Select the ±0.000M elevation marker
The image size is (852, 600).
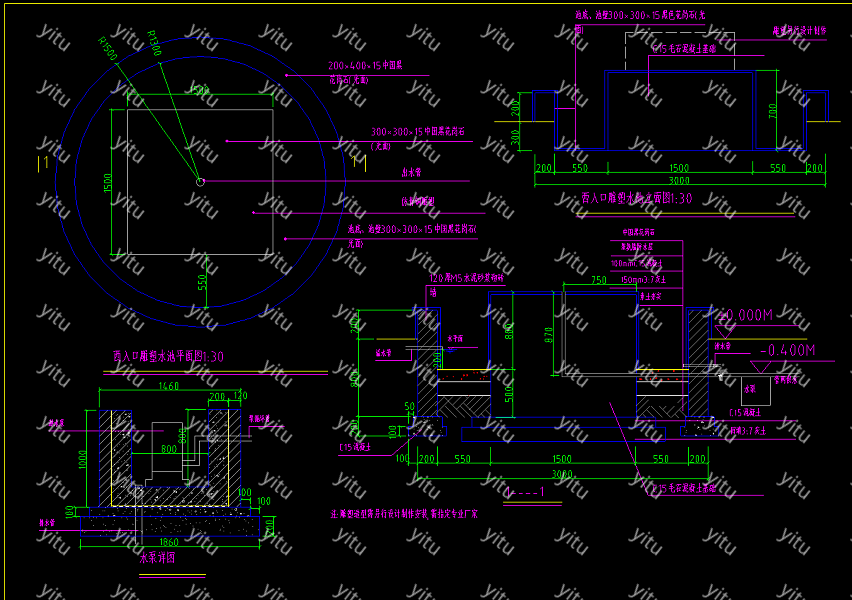(744, 315)
